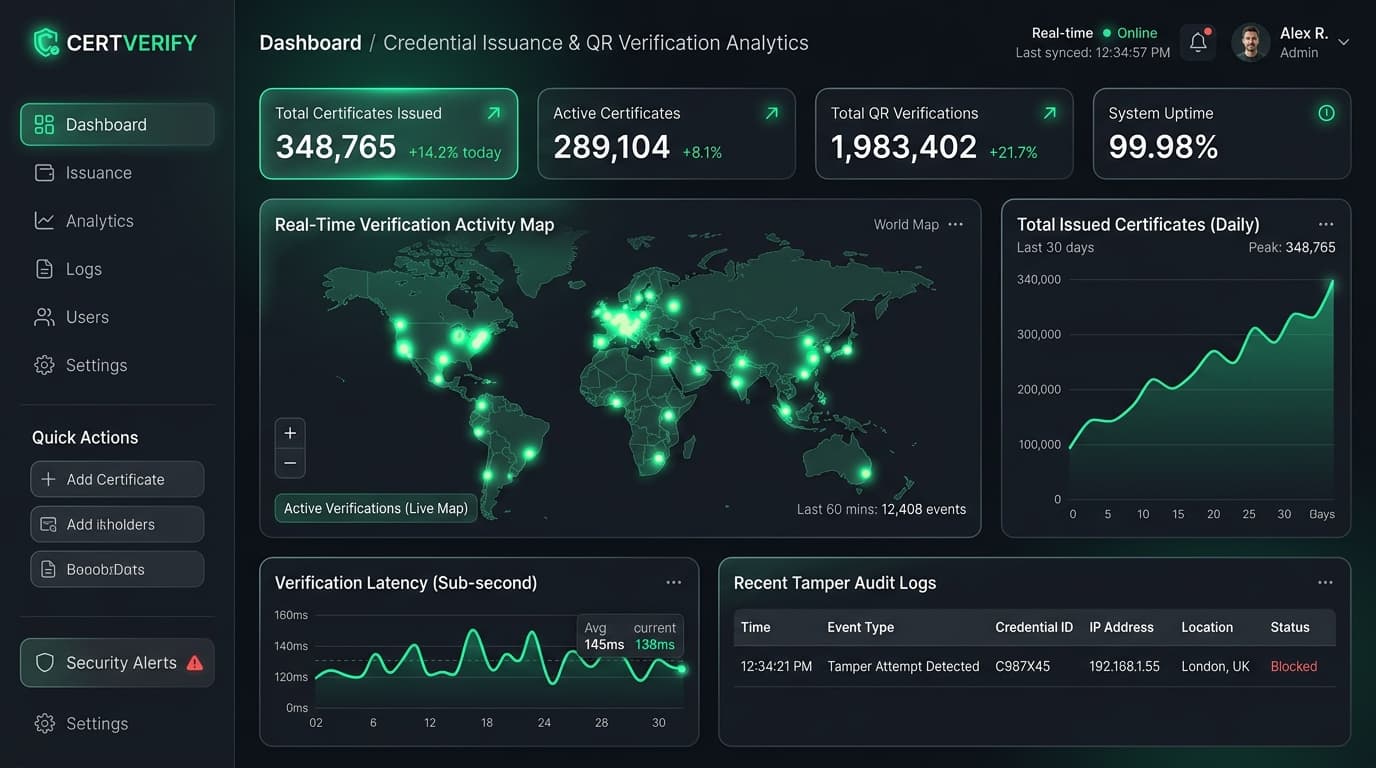The image size is (1376, 768).
Task: Click the 12,408 events count
Action: 923,509
